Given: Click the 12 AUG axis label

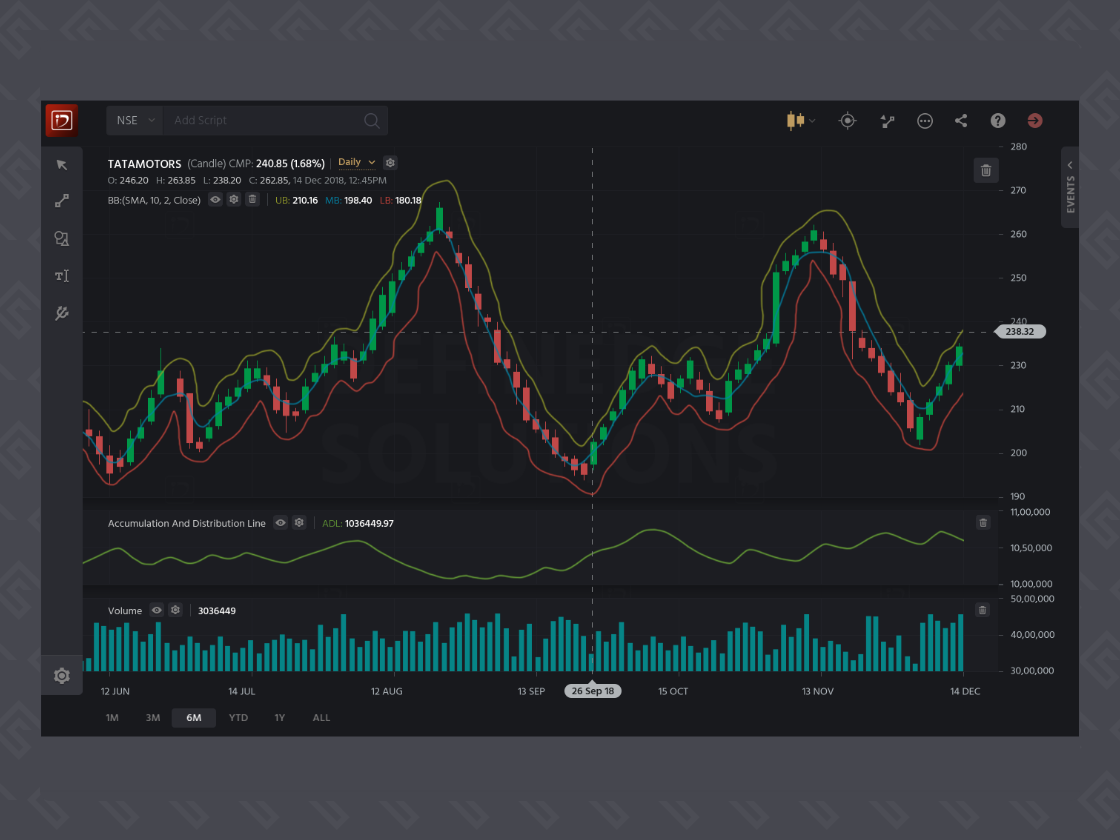Looking at the screenshot, I should pos(386,691).
